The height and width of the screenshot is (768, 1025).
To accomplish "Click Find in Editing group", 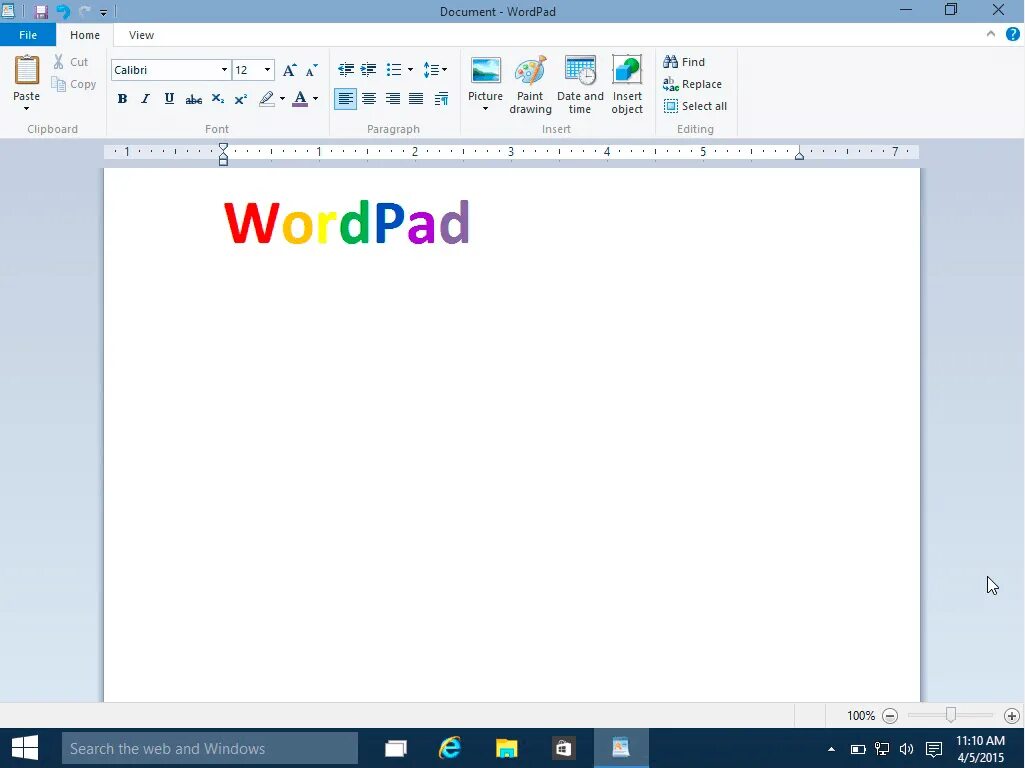I will pos(684,62).
